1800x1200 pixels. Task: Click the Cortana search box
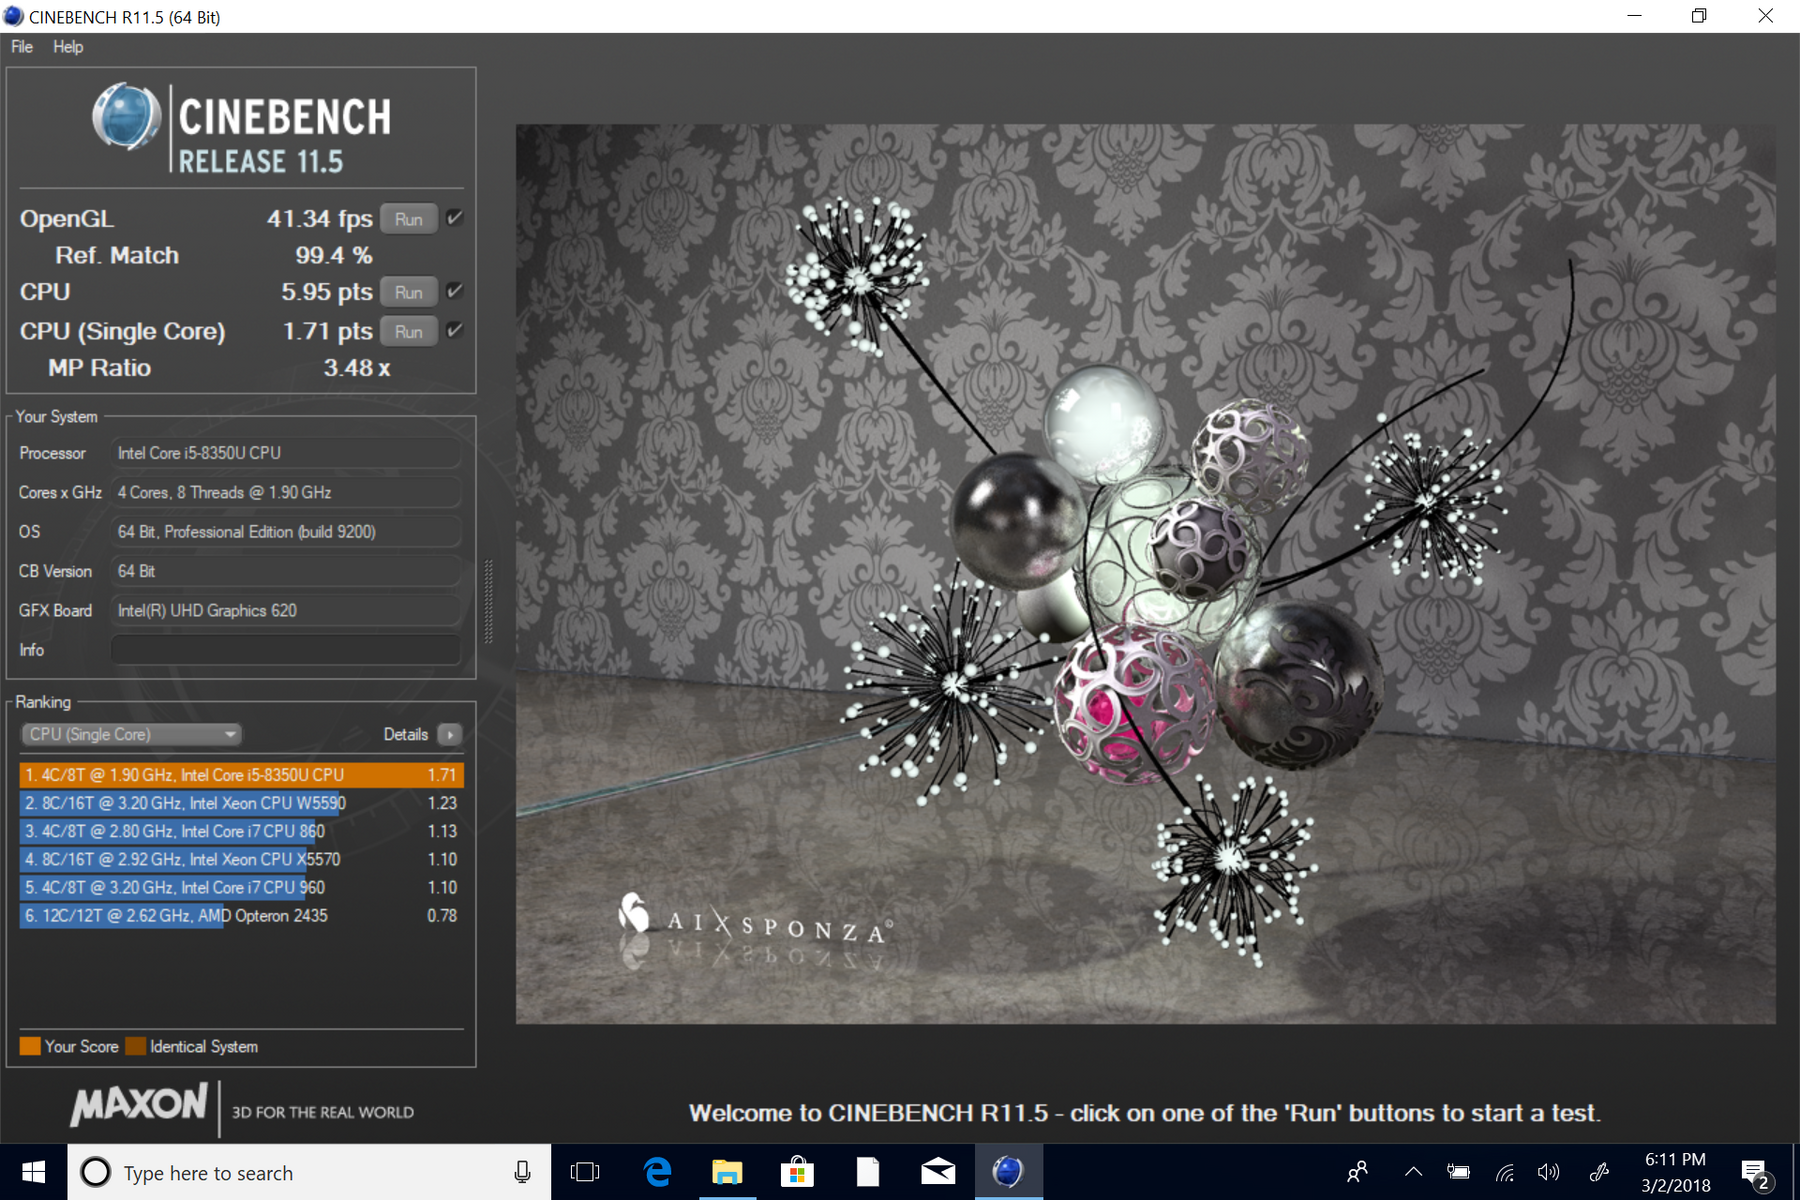(309, 1172)
